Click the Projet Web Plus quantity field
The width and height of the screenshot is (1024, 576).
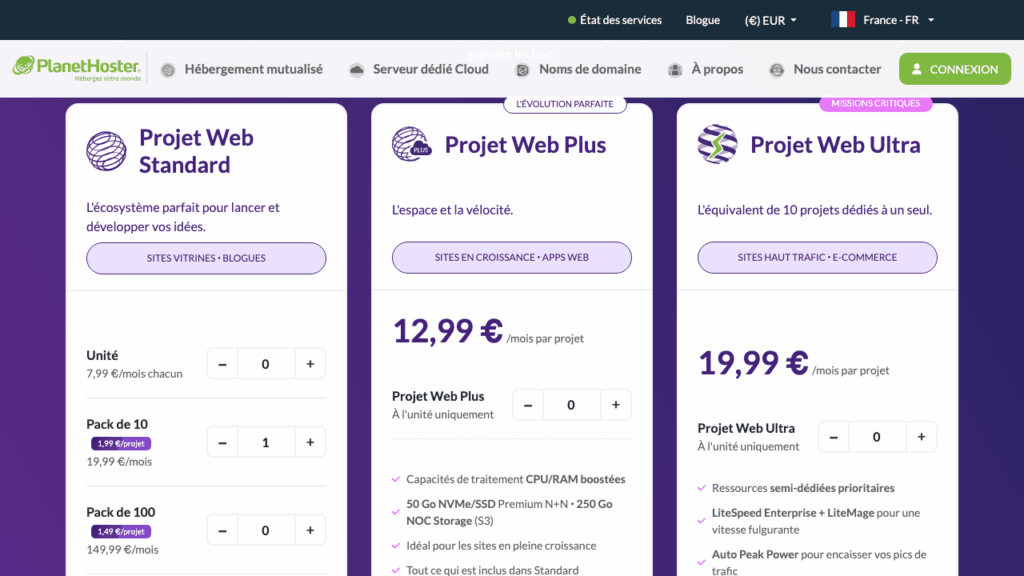(571, 405)
